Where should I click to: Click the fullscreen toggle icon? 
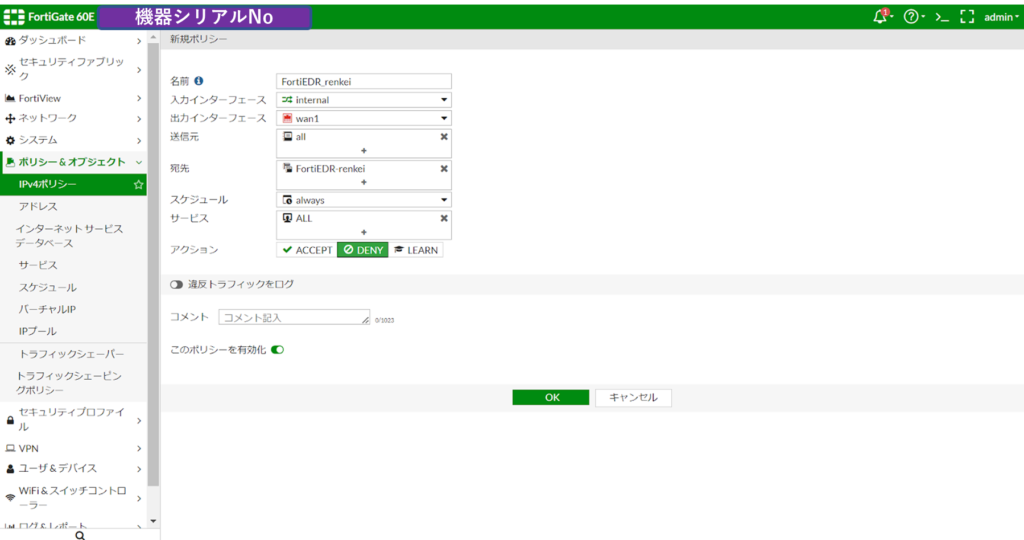(x=967, y=17)
